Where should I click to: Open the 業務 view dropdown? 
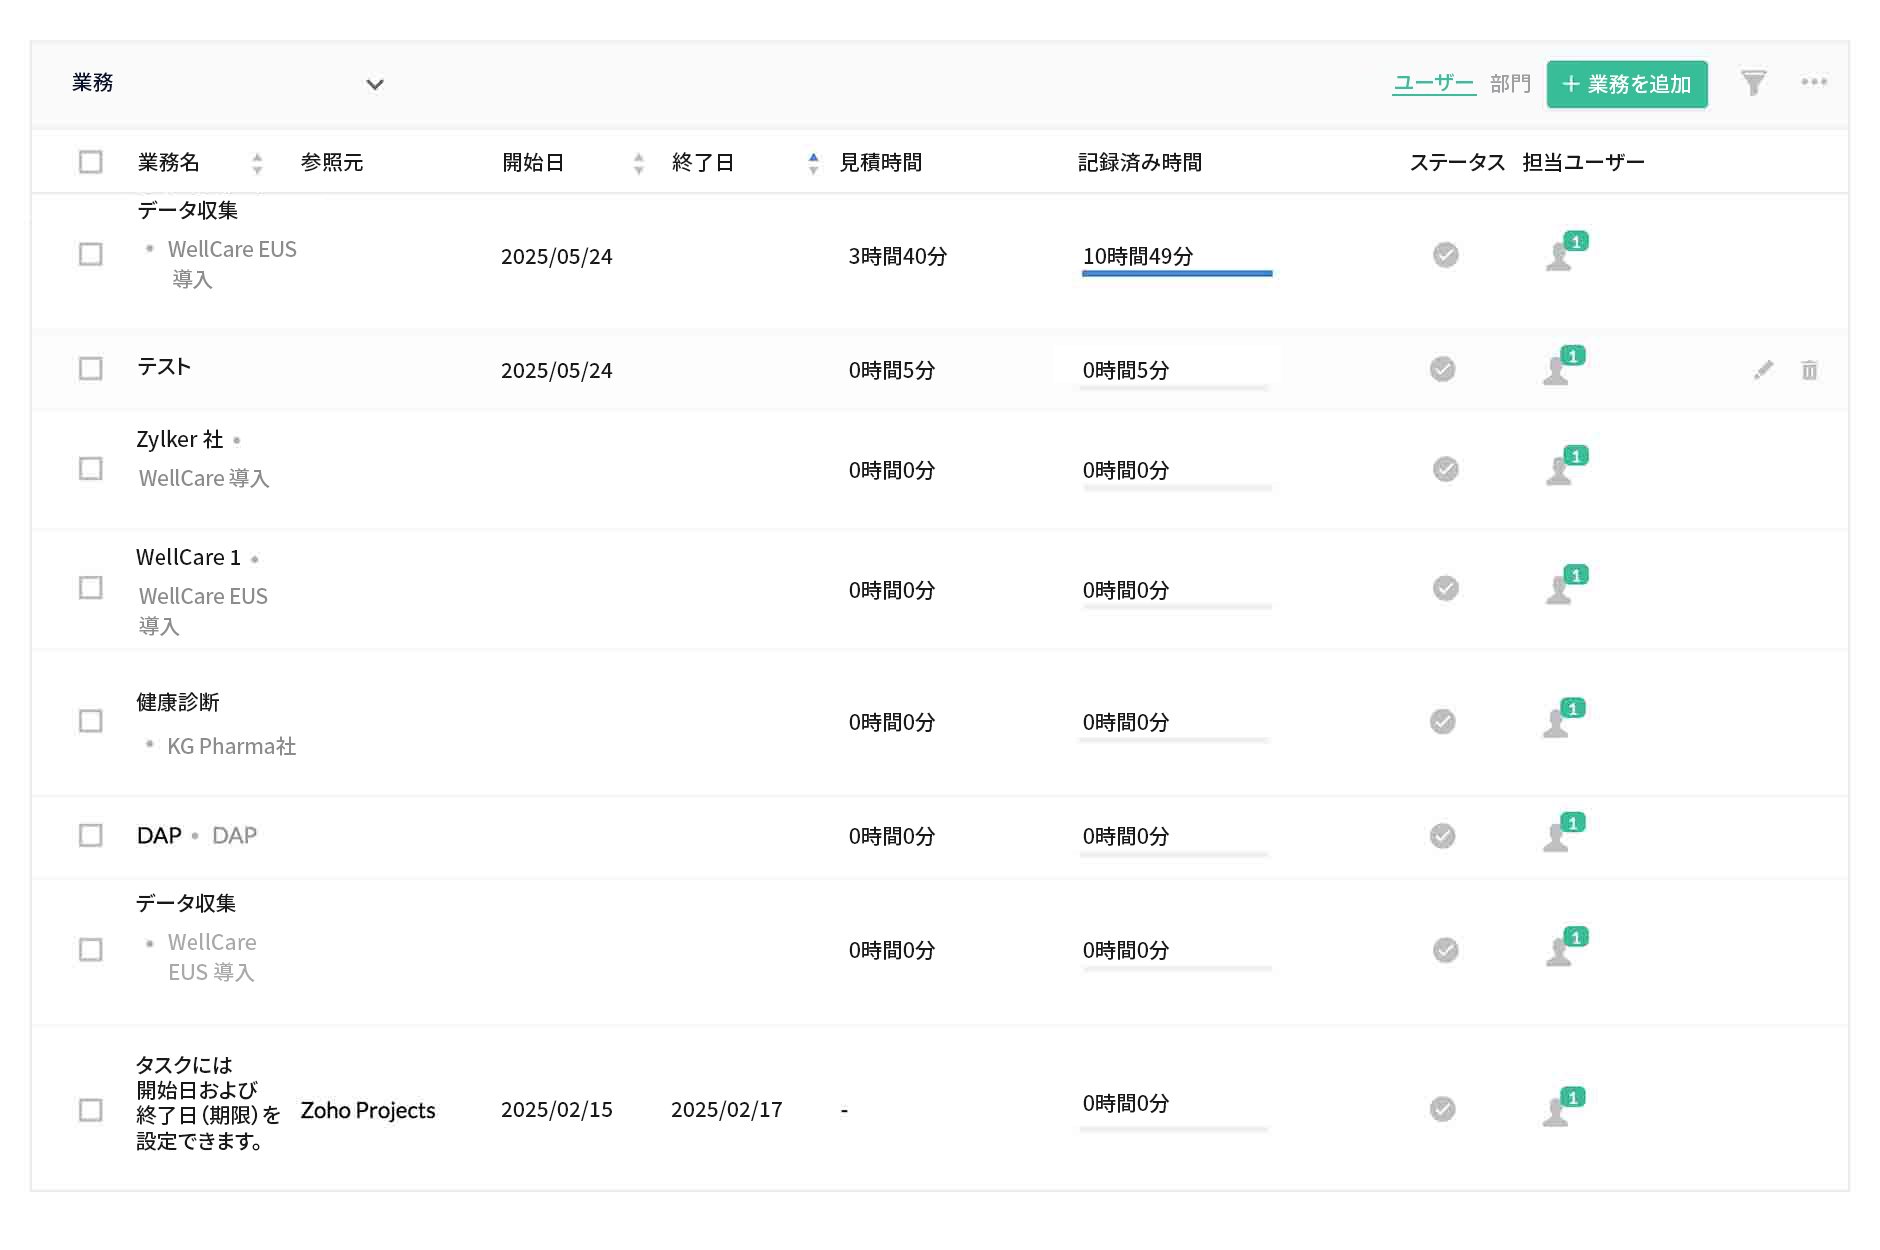375,84
